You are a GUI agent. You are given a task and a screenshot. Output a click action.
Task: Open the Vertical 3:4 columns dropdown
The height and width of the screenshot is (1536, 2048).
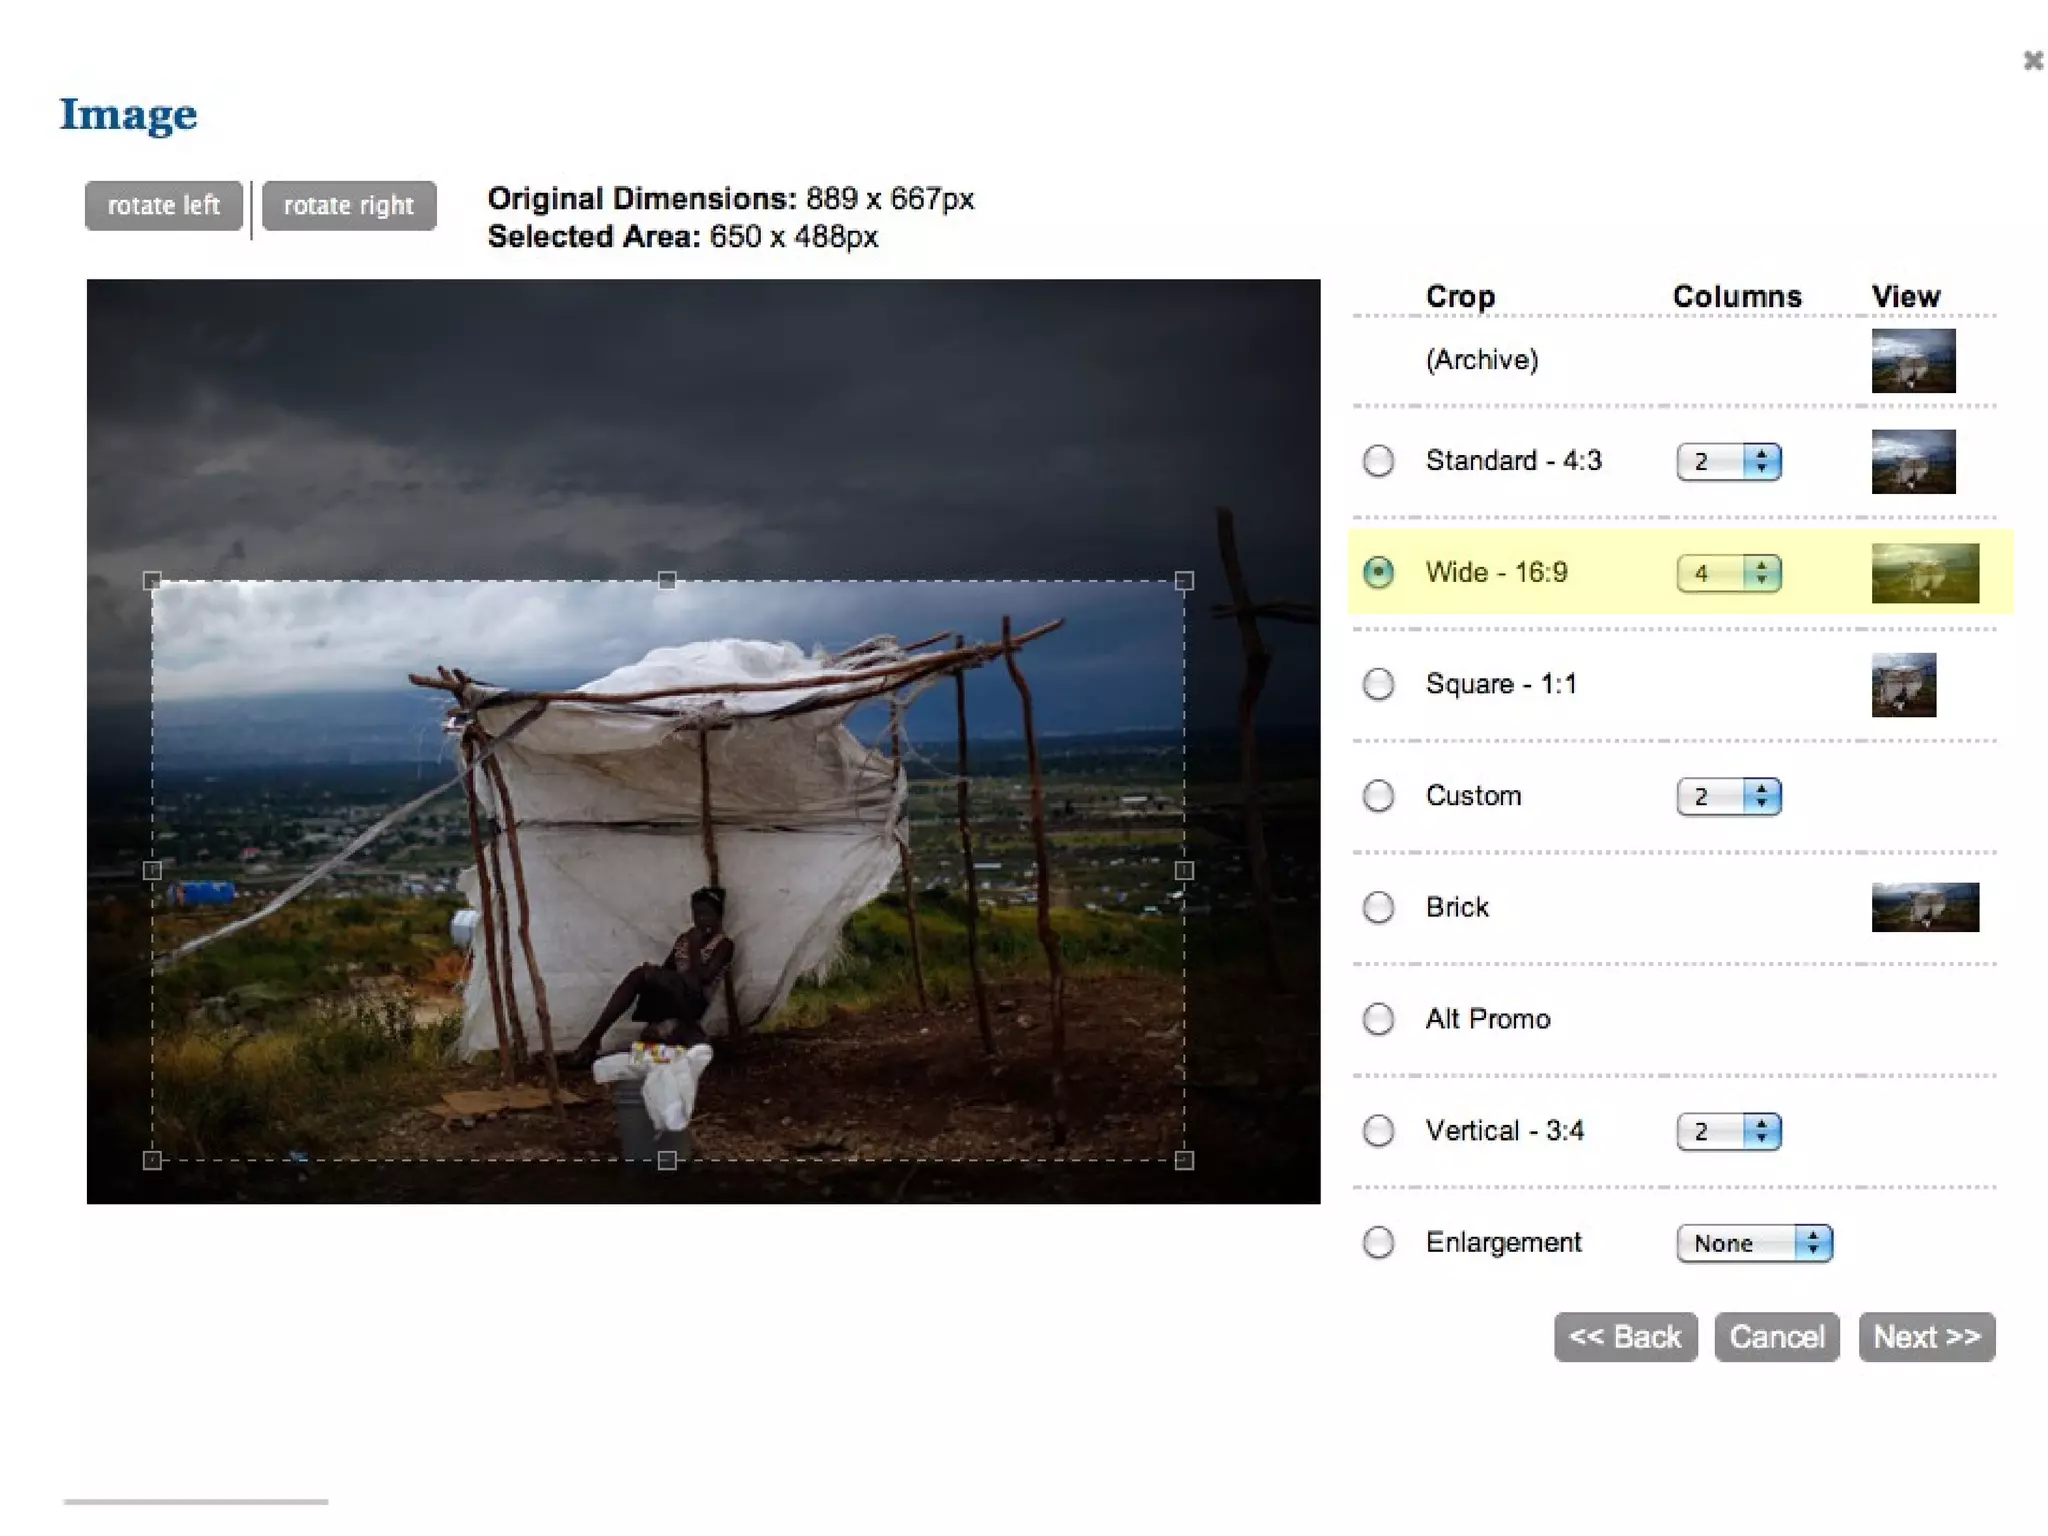(x=1728, y=1131)
